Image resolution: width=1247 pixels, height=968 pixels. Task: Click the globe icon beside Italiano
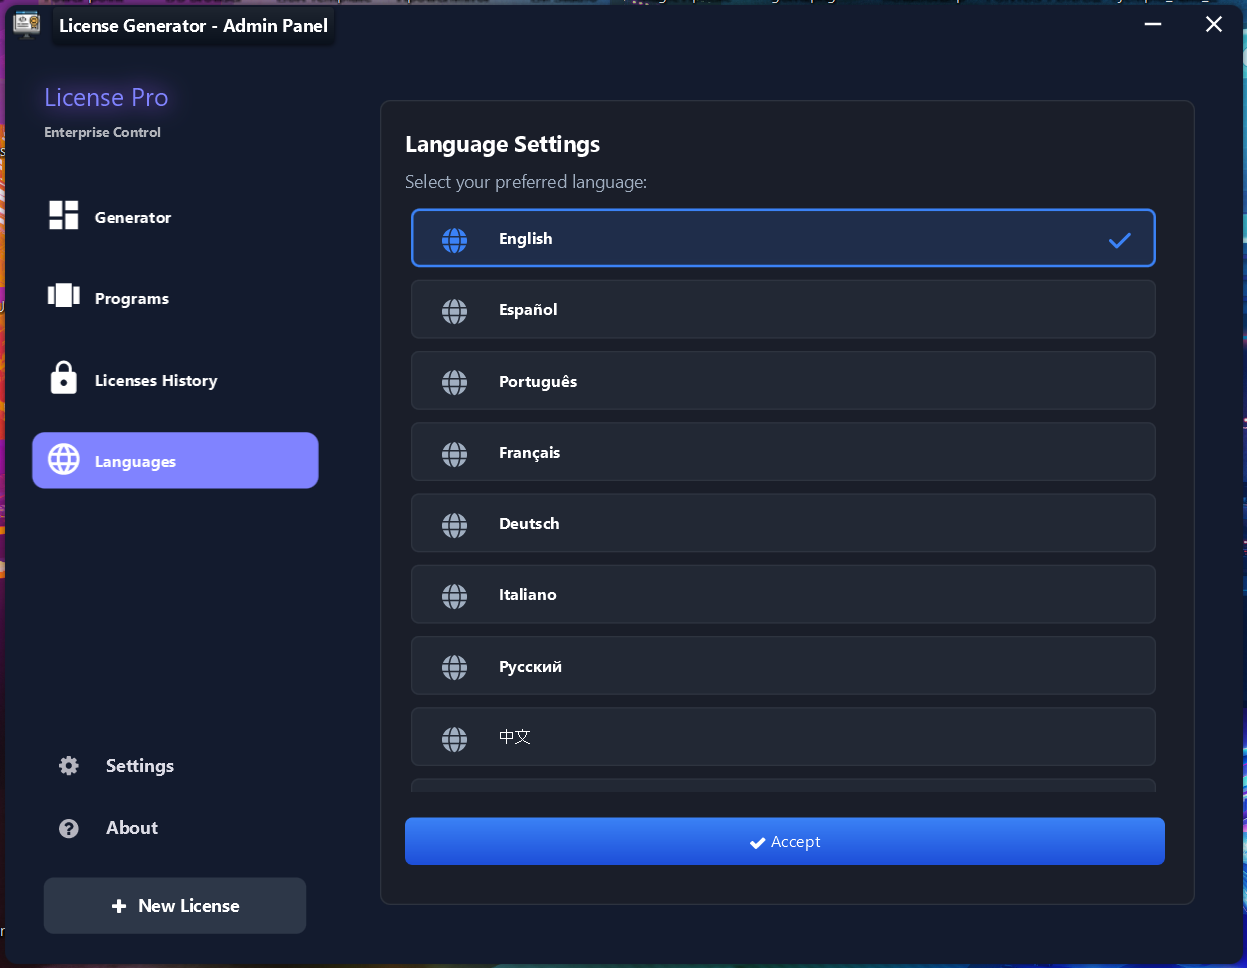[455, 596]
